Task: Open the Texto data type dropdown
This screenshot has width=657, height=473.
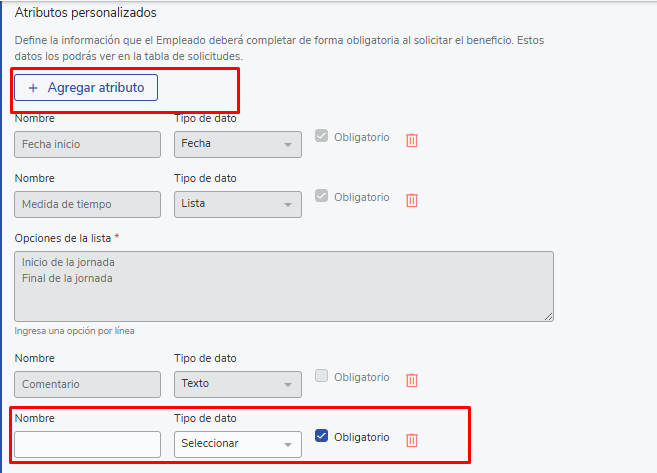Action: [x=238, y=384]
